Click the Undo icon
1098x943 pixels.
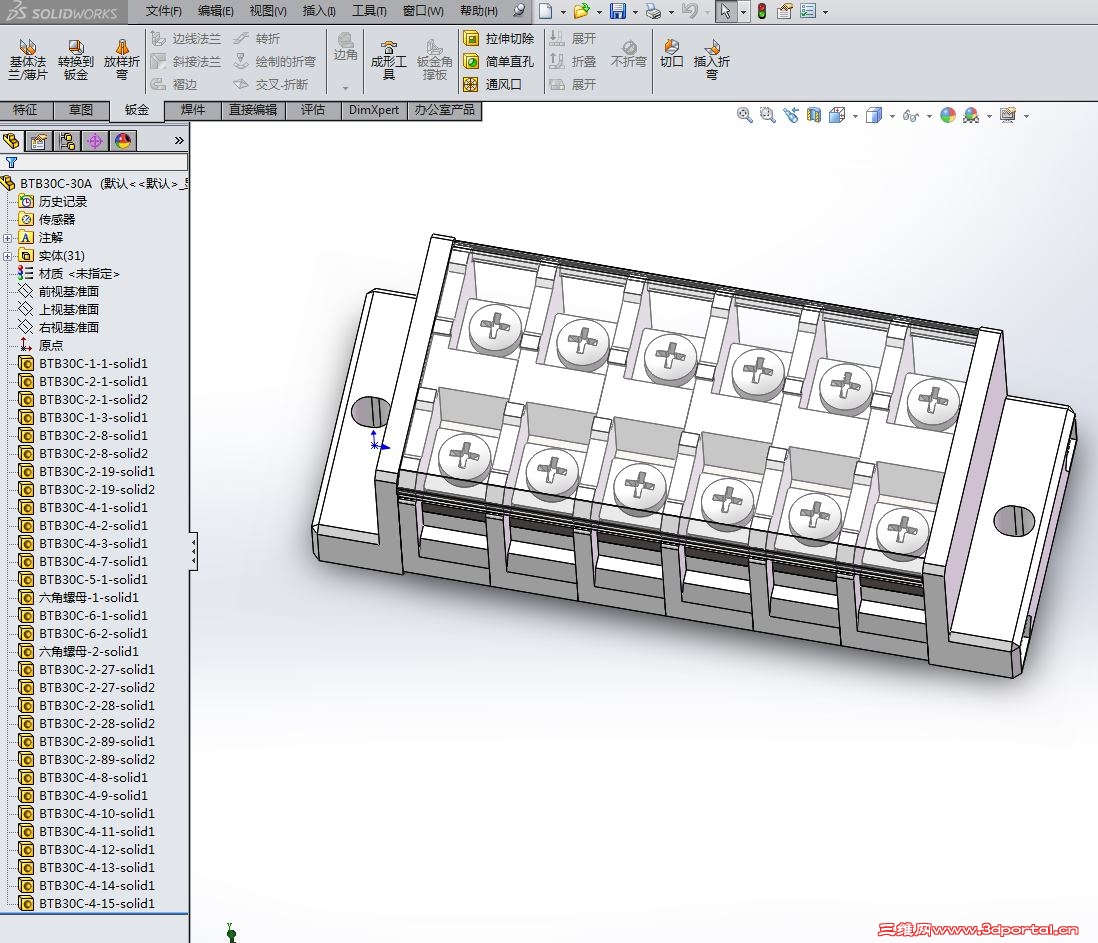point(690,11)
